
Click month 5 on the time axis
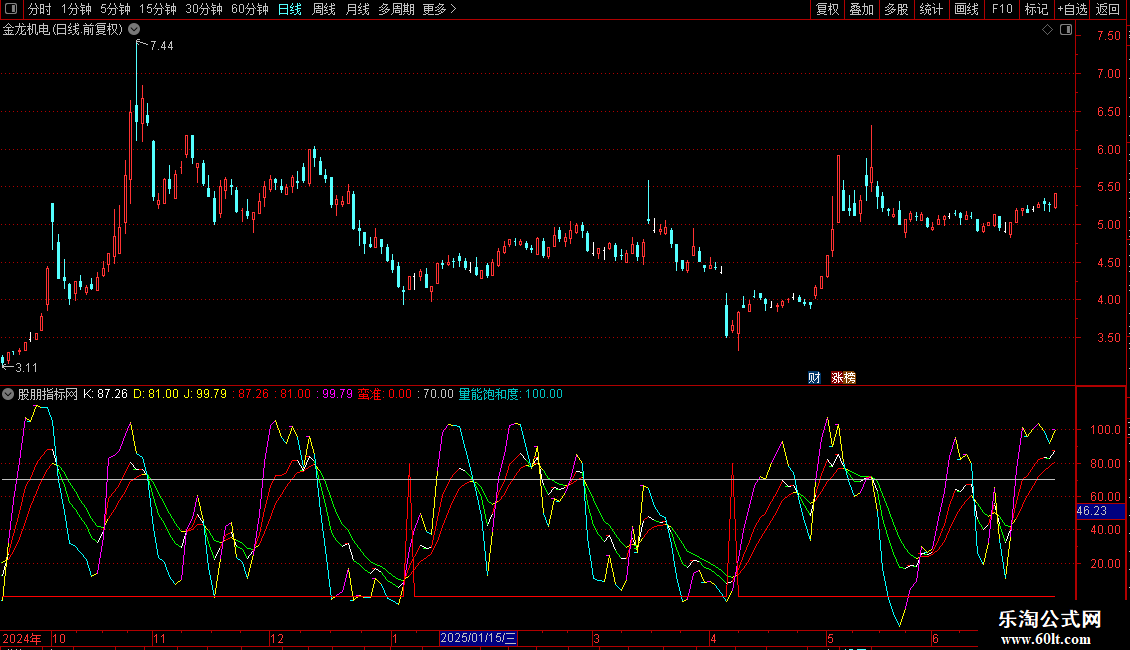pyautogui.click(x=830, y=638)
